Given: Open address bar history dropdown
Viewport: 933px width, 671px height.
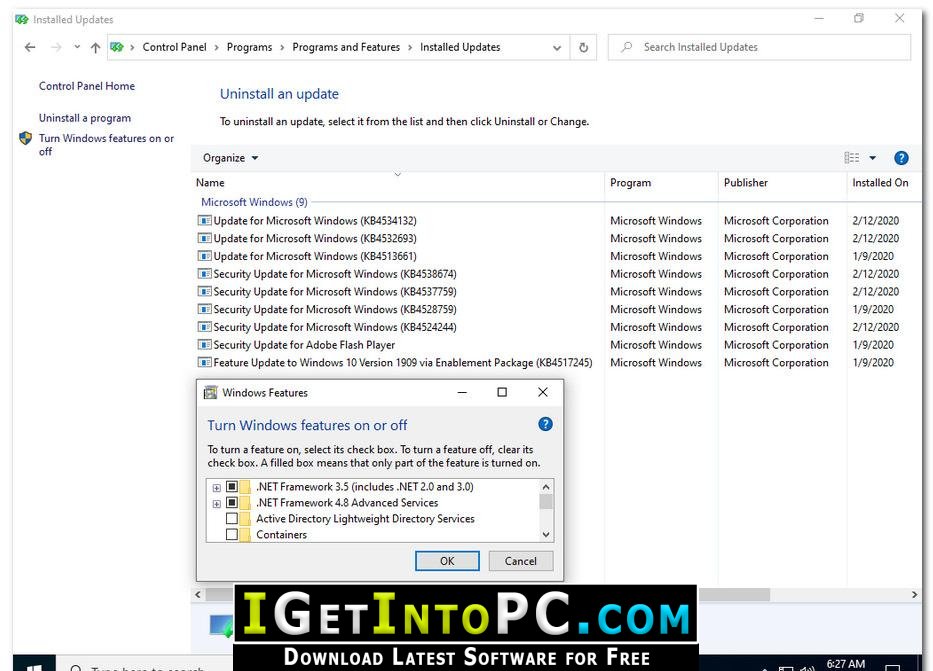Looking at the screenshot, I should 557,48.
